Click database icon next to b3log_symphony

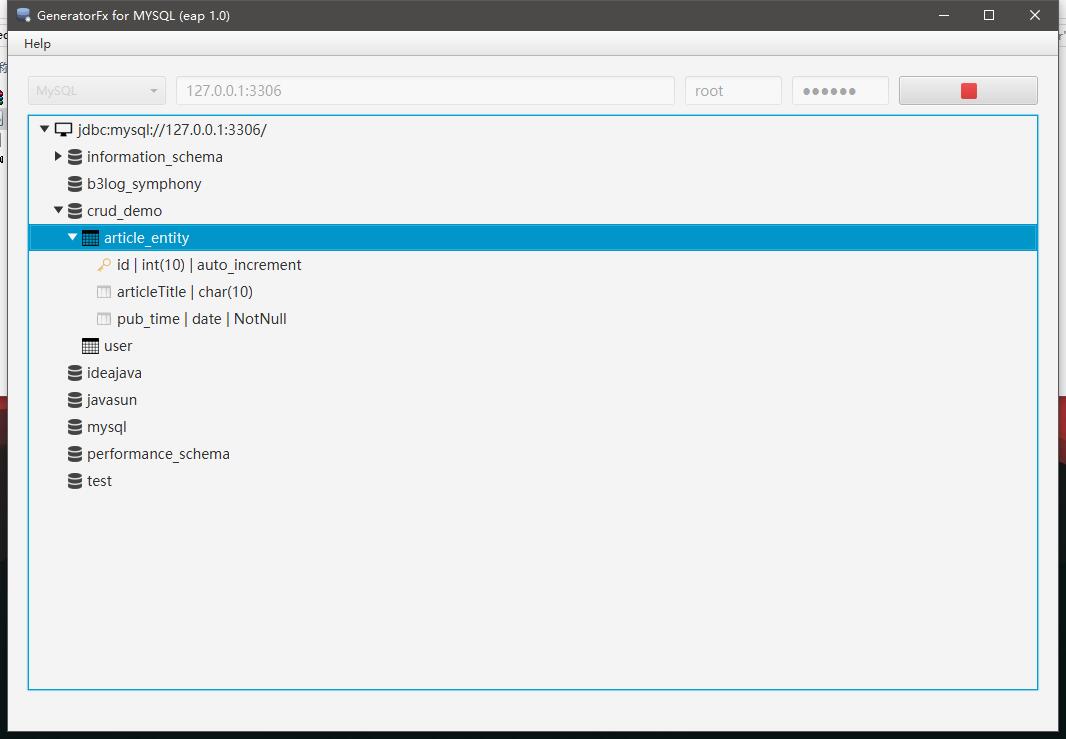coord(75,184)
